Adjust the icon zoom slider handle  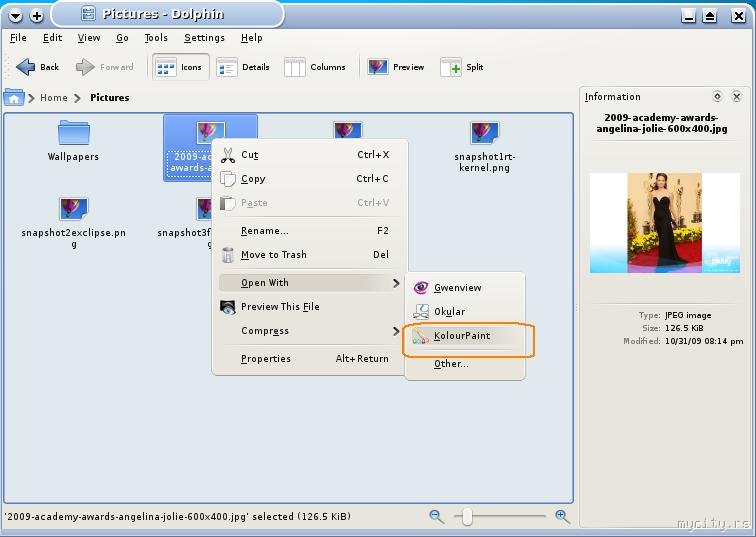coord(466,517)
